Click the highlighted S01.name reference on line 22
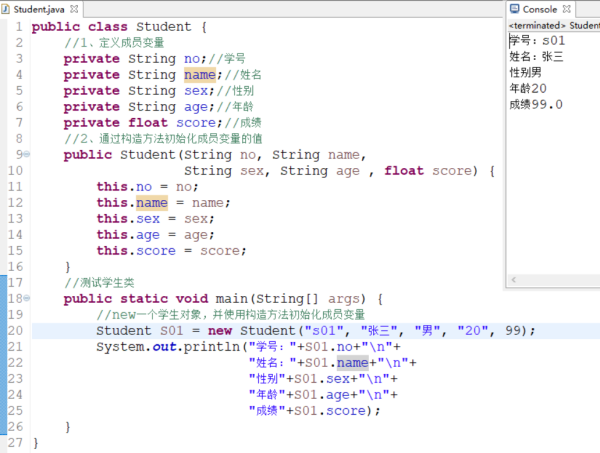 352,363
